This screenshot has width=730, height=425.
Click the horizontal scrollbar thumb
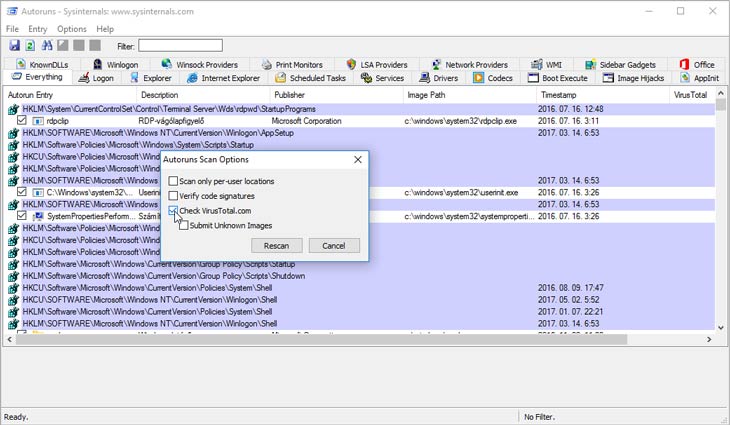[321, 339]
